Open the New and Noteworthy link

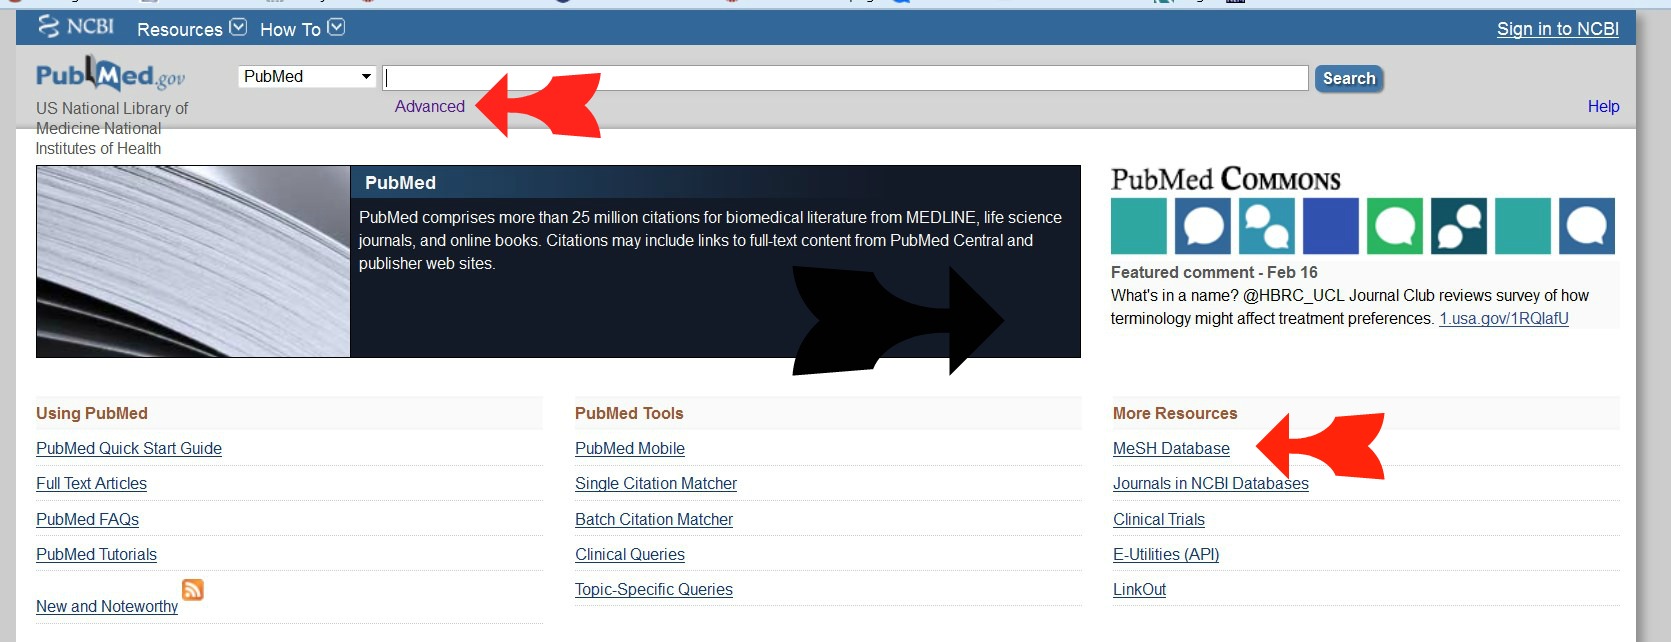[107, 606]
